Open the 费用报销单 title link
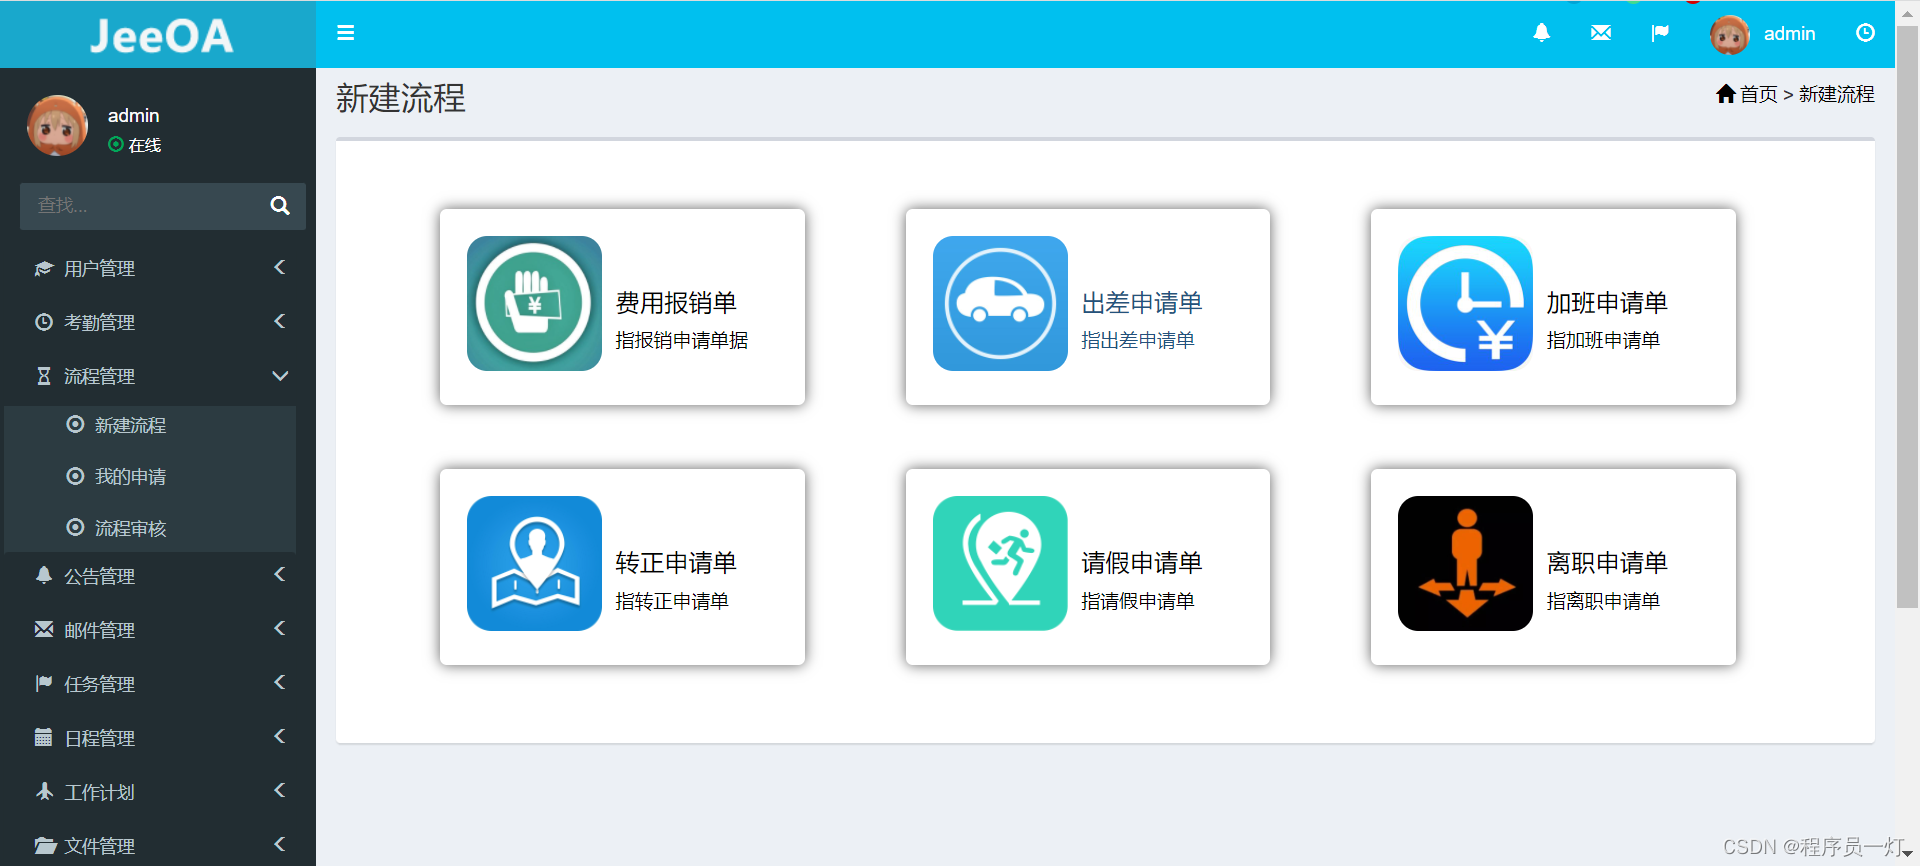 pos(676,303)
